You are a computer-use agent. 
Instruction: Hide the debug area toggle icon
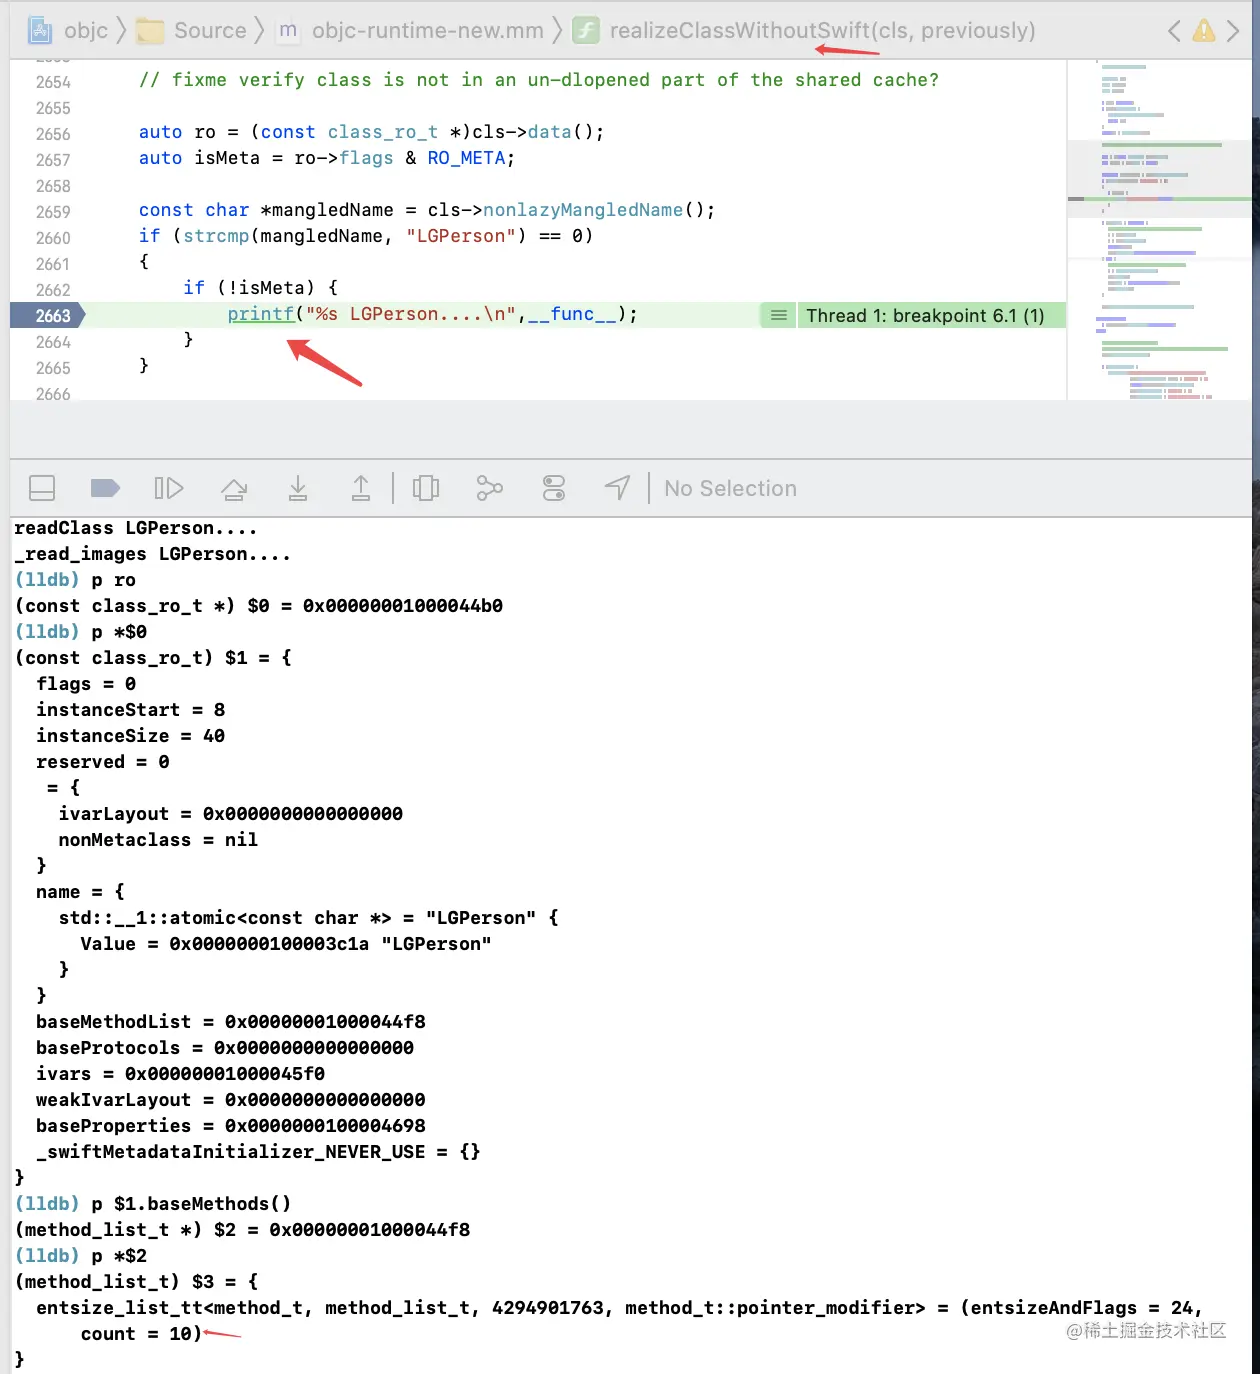click(42, 488)
